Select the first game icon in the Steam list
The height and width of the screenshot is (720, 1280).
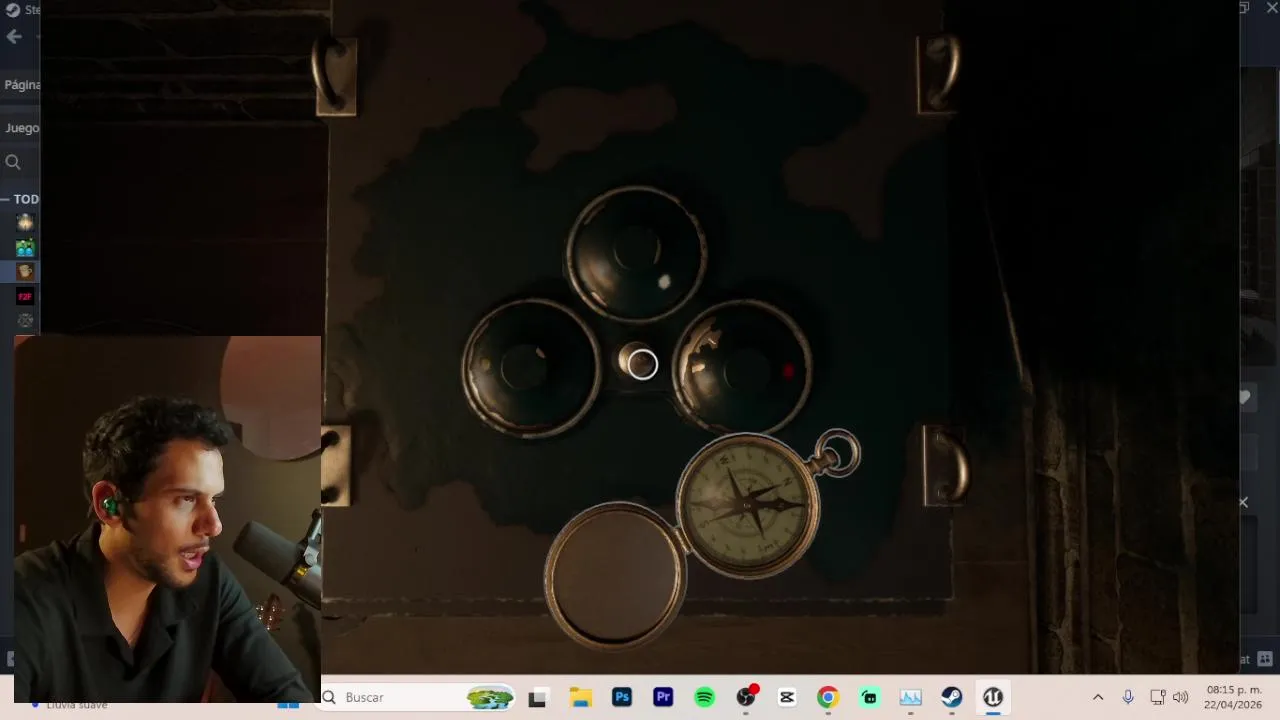point(25,222)
